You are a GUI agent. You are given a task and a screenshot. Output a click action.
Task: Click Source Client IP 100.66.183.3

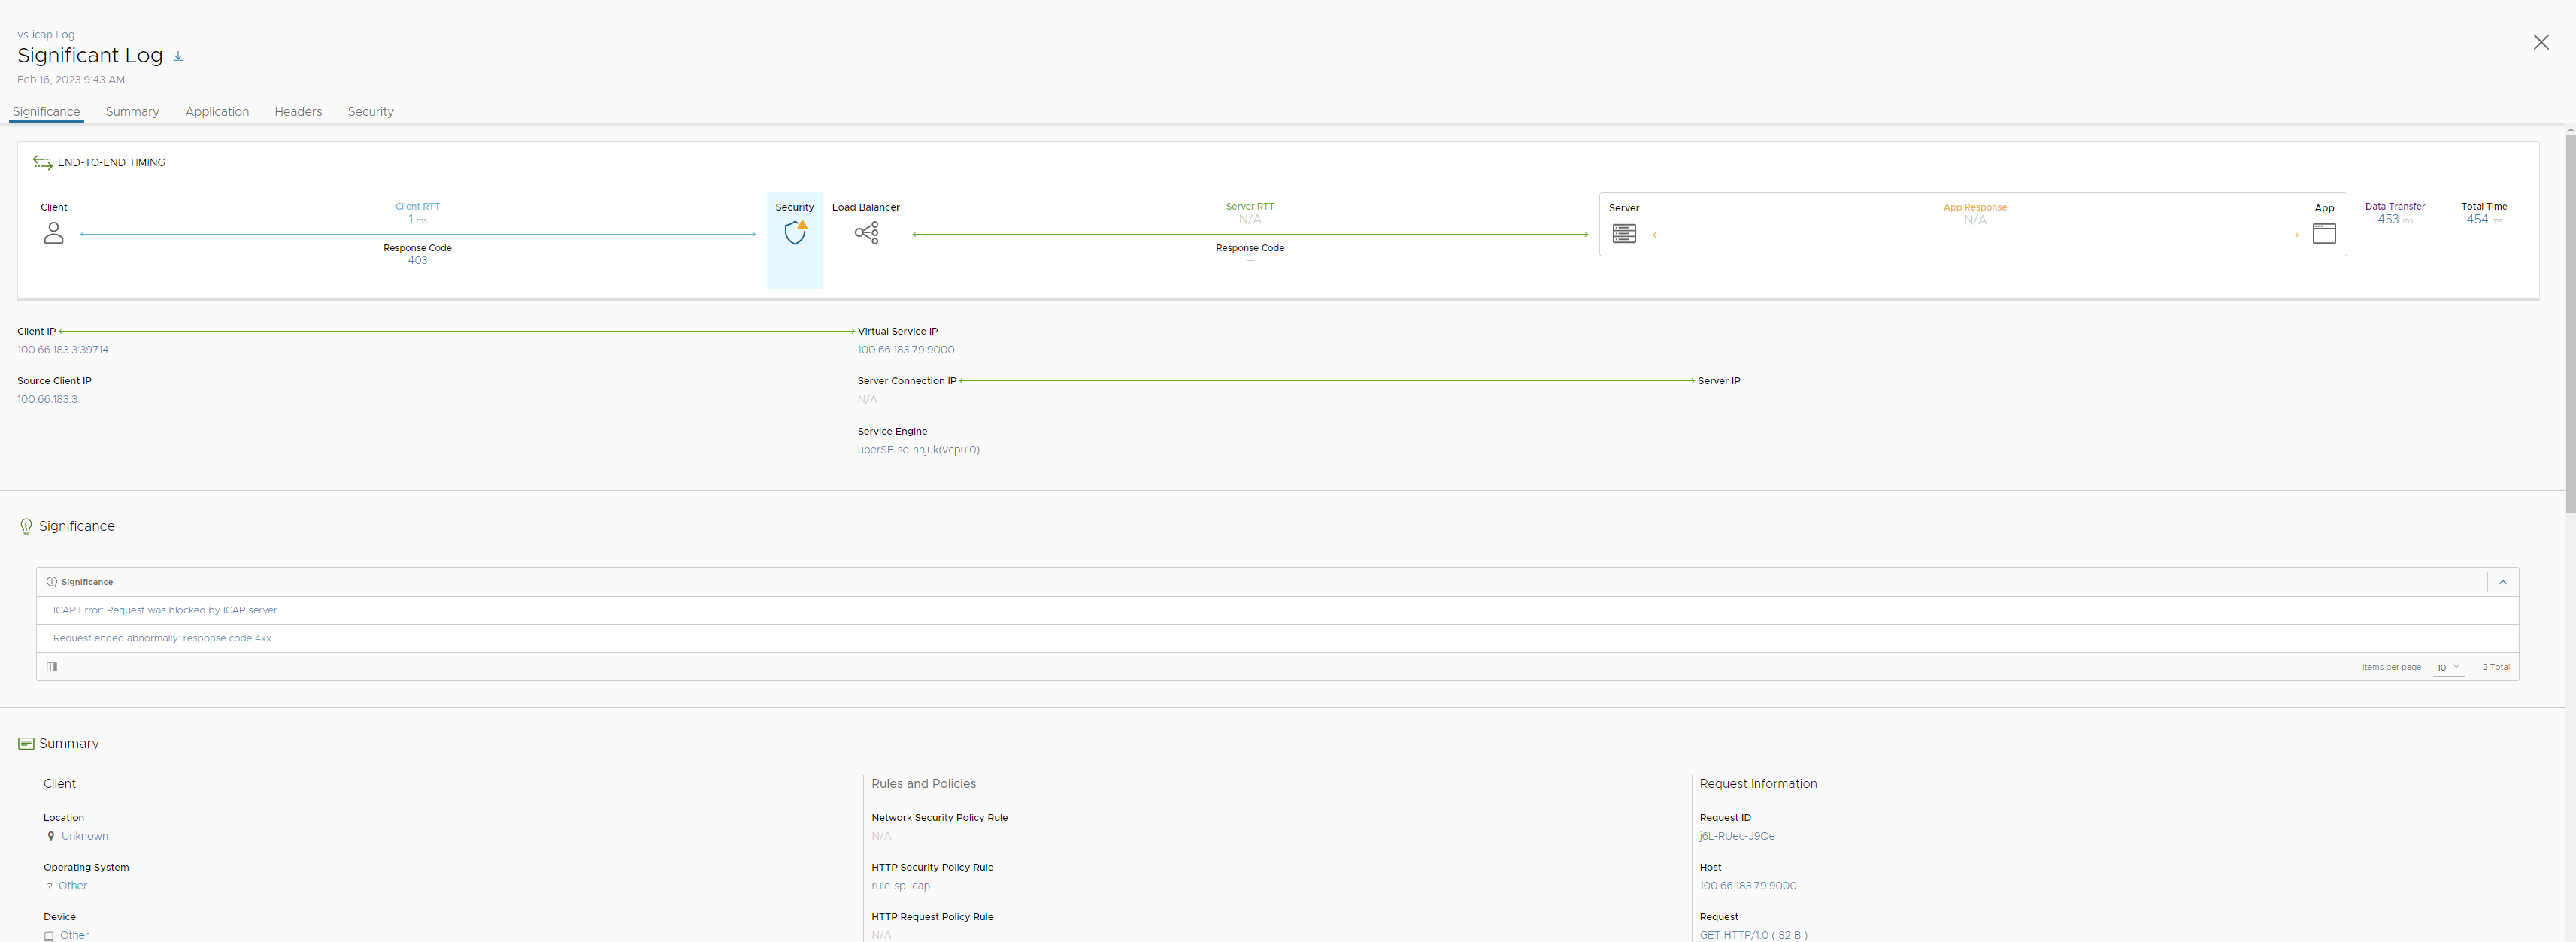[47, 399]
